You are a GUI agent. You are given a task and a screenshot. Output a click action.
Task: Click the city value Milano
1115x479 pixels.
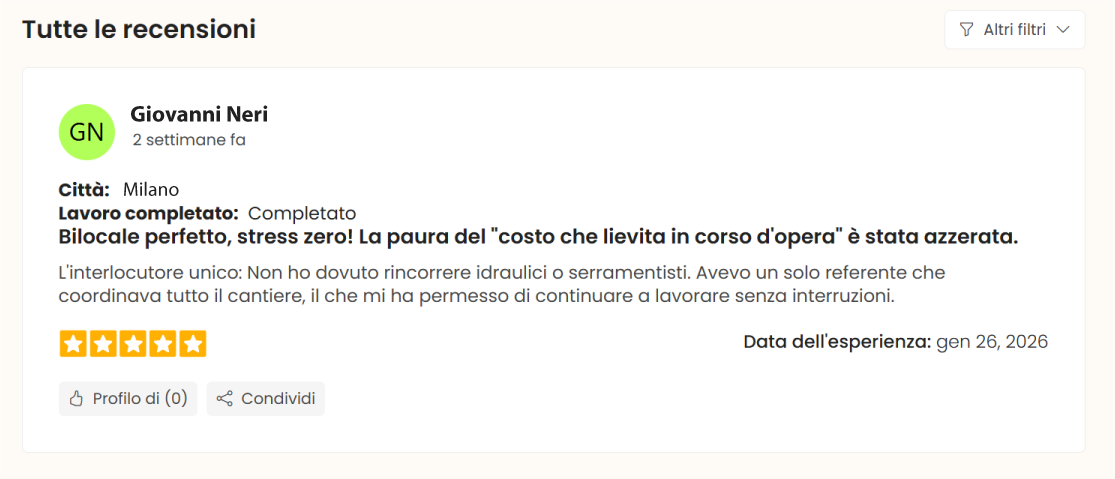pyautogui.click(x=151, y=189)
